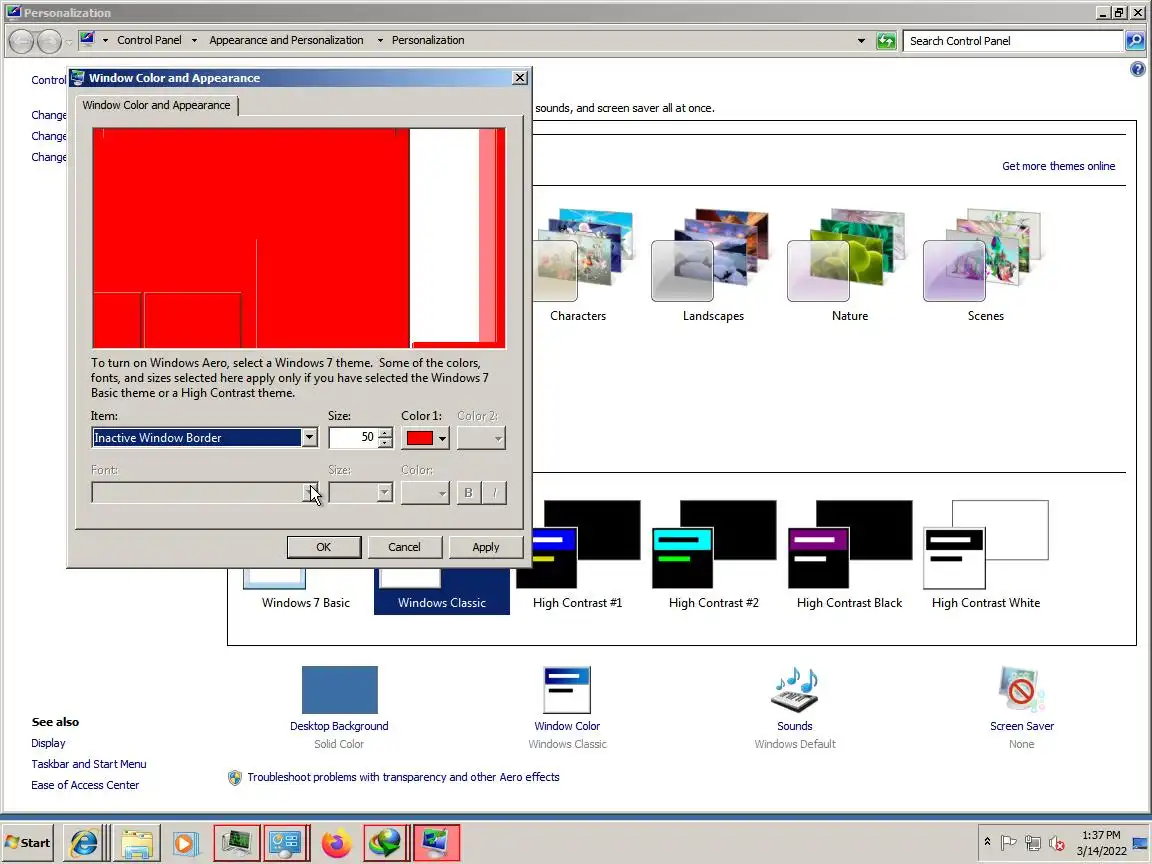Open recent pages dropdown beside nav arrows
1152x864 pixels.
click(x=68, y=42)
